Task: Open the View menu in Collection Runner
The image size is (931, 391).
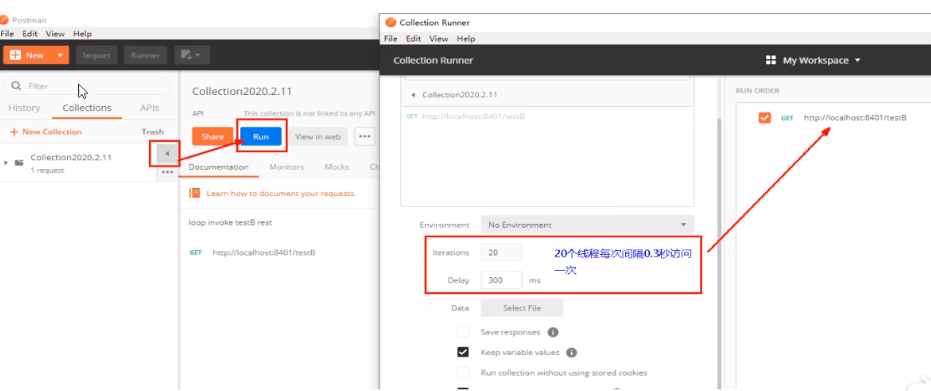Action: click(x=439, y=39)
